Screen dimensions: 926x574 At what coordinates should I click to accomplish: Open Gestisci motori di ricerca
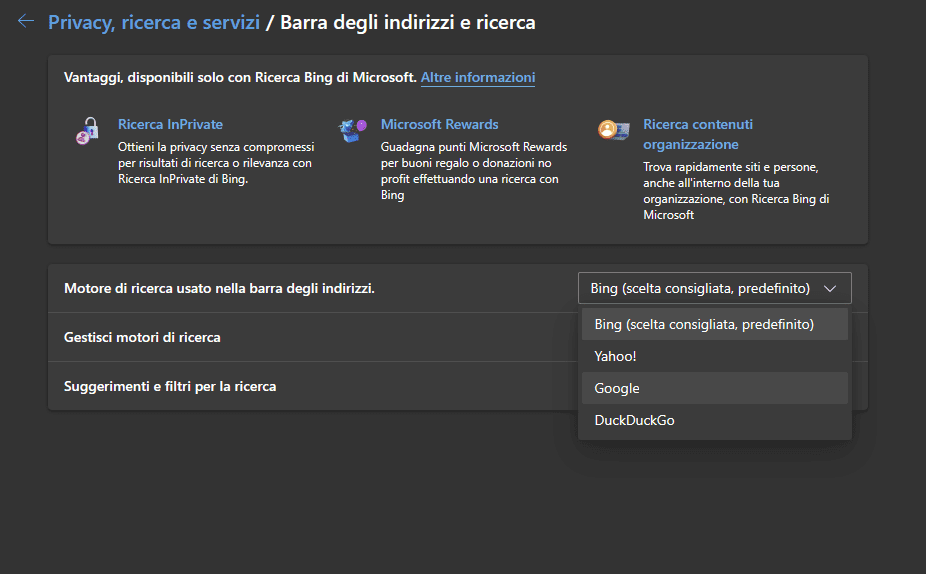pyautogui.click(x=142, y=337)
